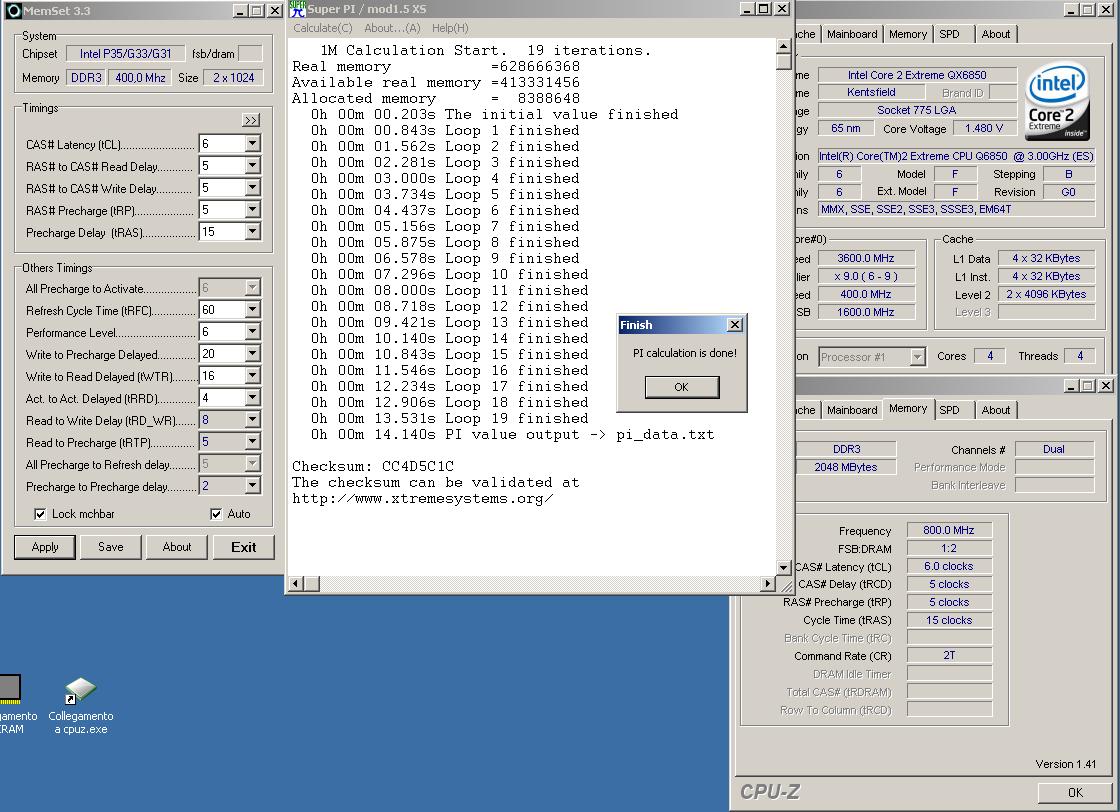Click the 400,0 Mhz memory frequency value
Screen dimensions: 1120x812
140,78
